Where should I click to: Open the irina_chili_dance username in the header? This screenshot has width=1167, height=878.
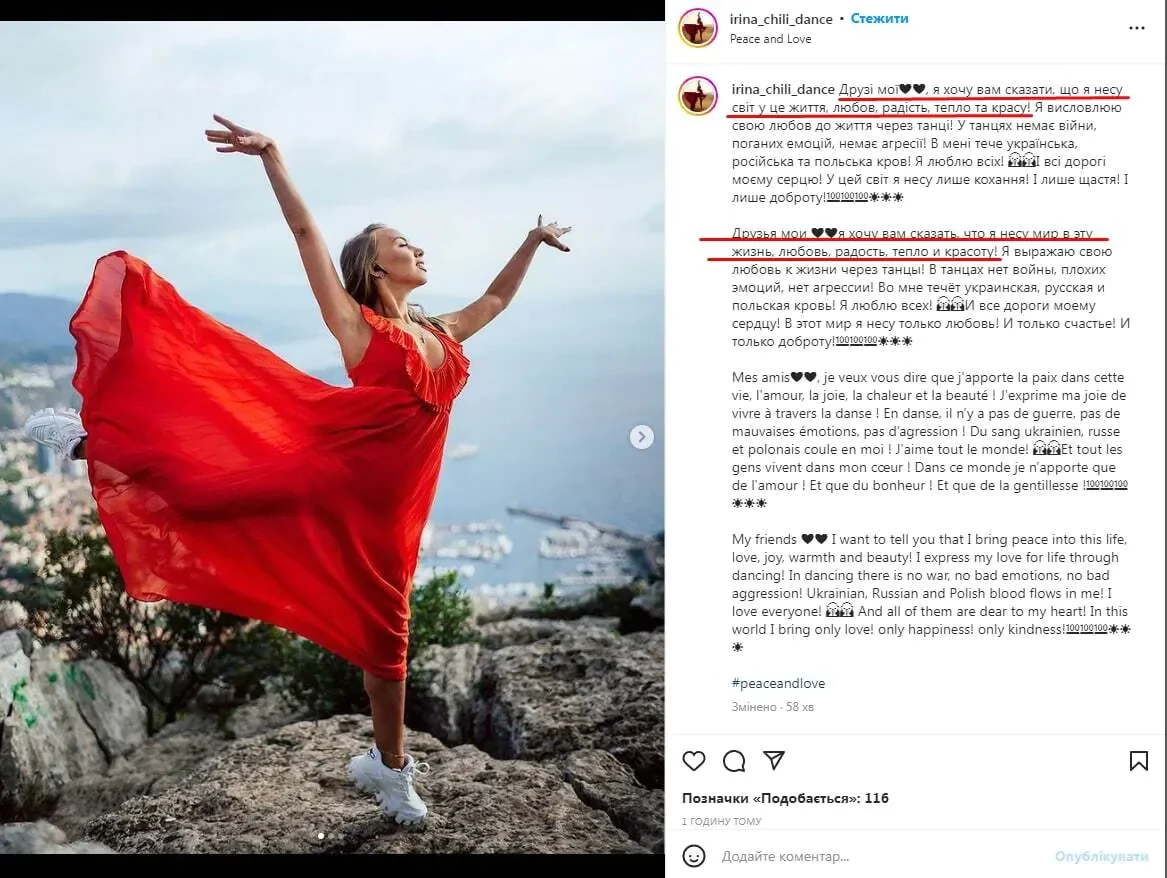click(781, 19)
